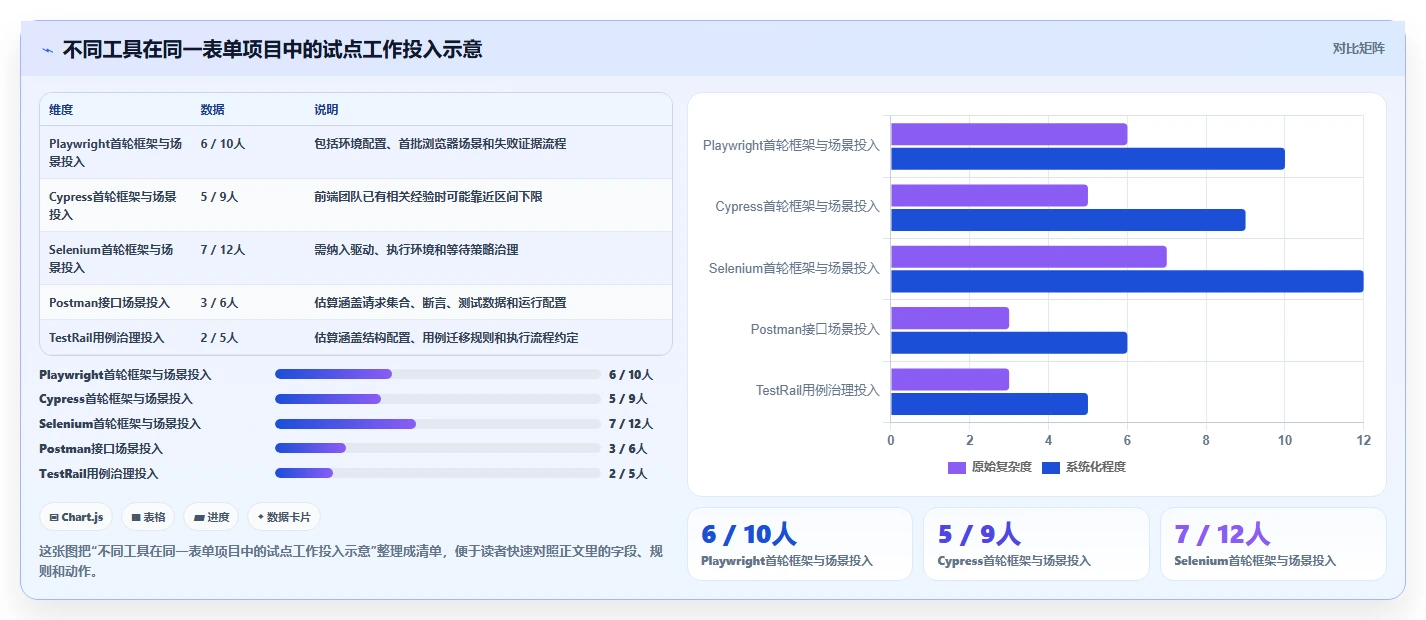Click the Cypress purple chart bar

tap(989, 195)
